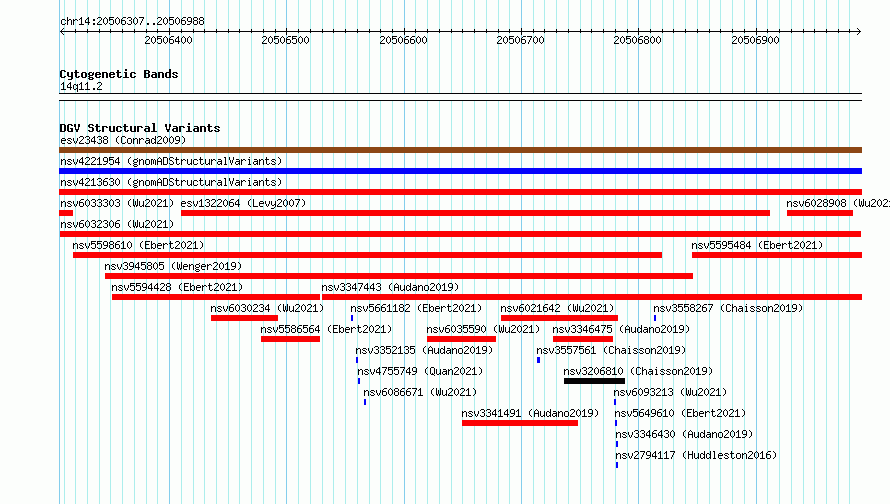890x504 pixels.
Task: Select the red nsv6035590 variant bar
Action: click(x=461, y=339)
